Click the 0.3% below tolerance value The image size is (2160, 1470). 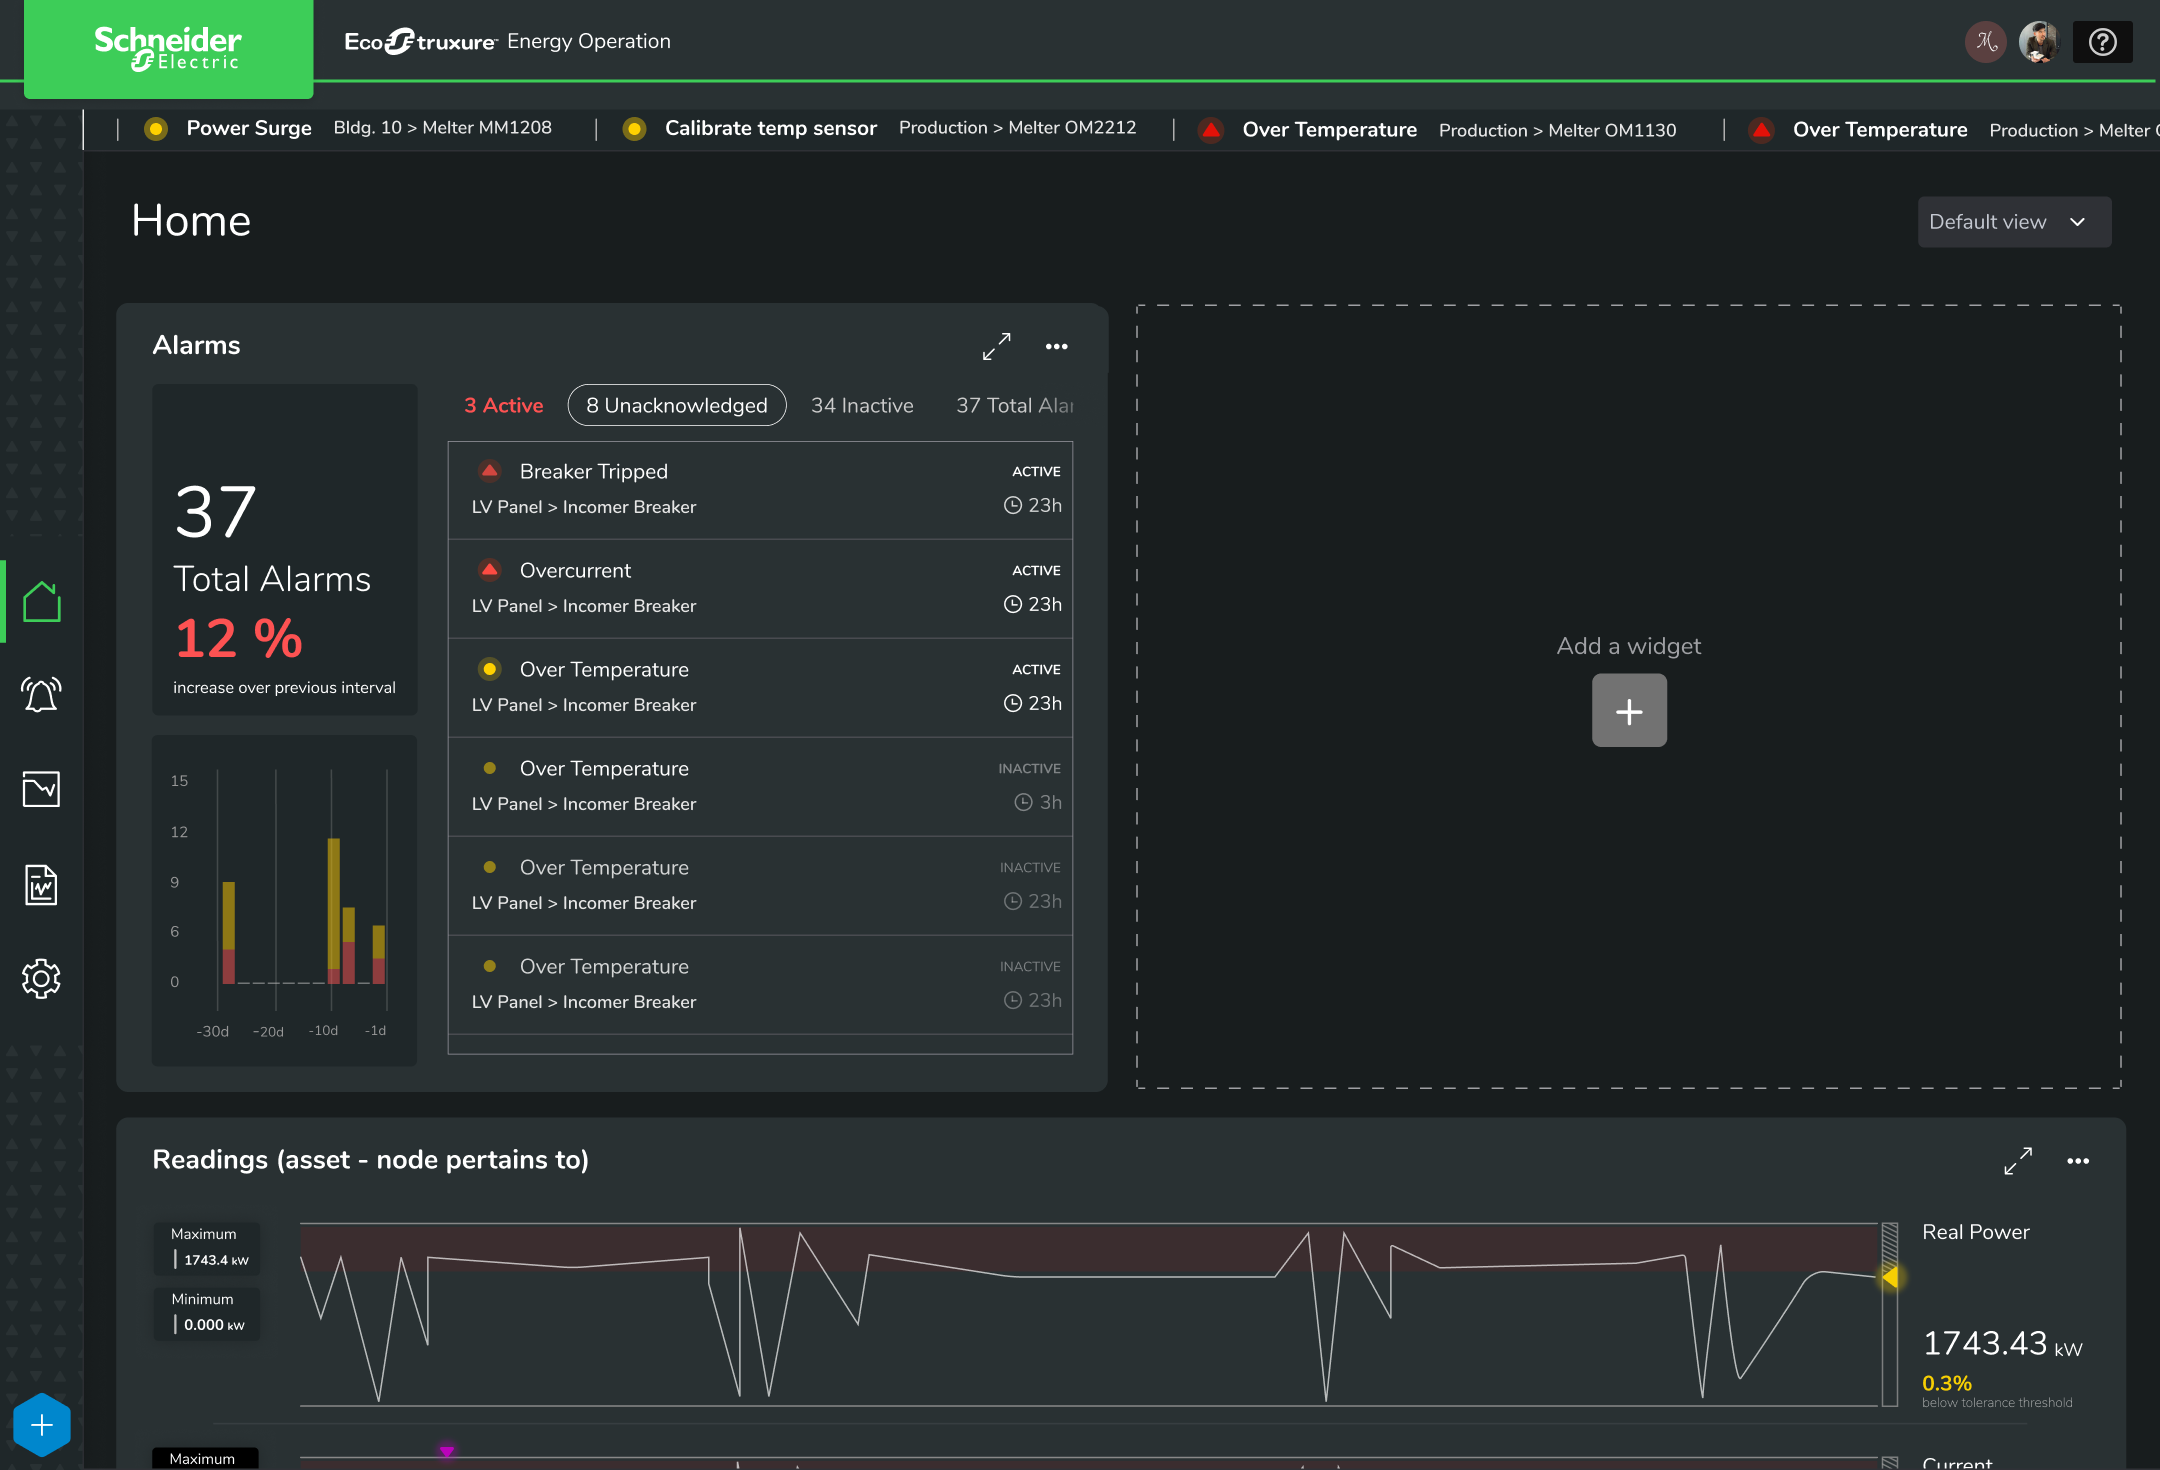(1947, 1383)
